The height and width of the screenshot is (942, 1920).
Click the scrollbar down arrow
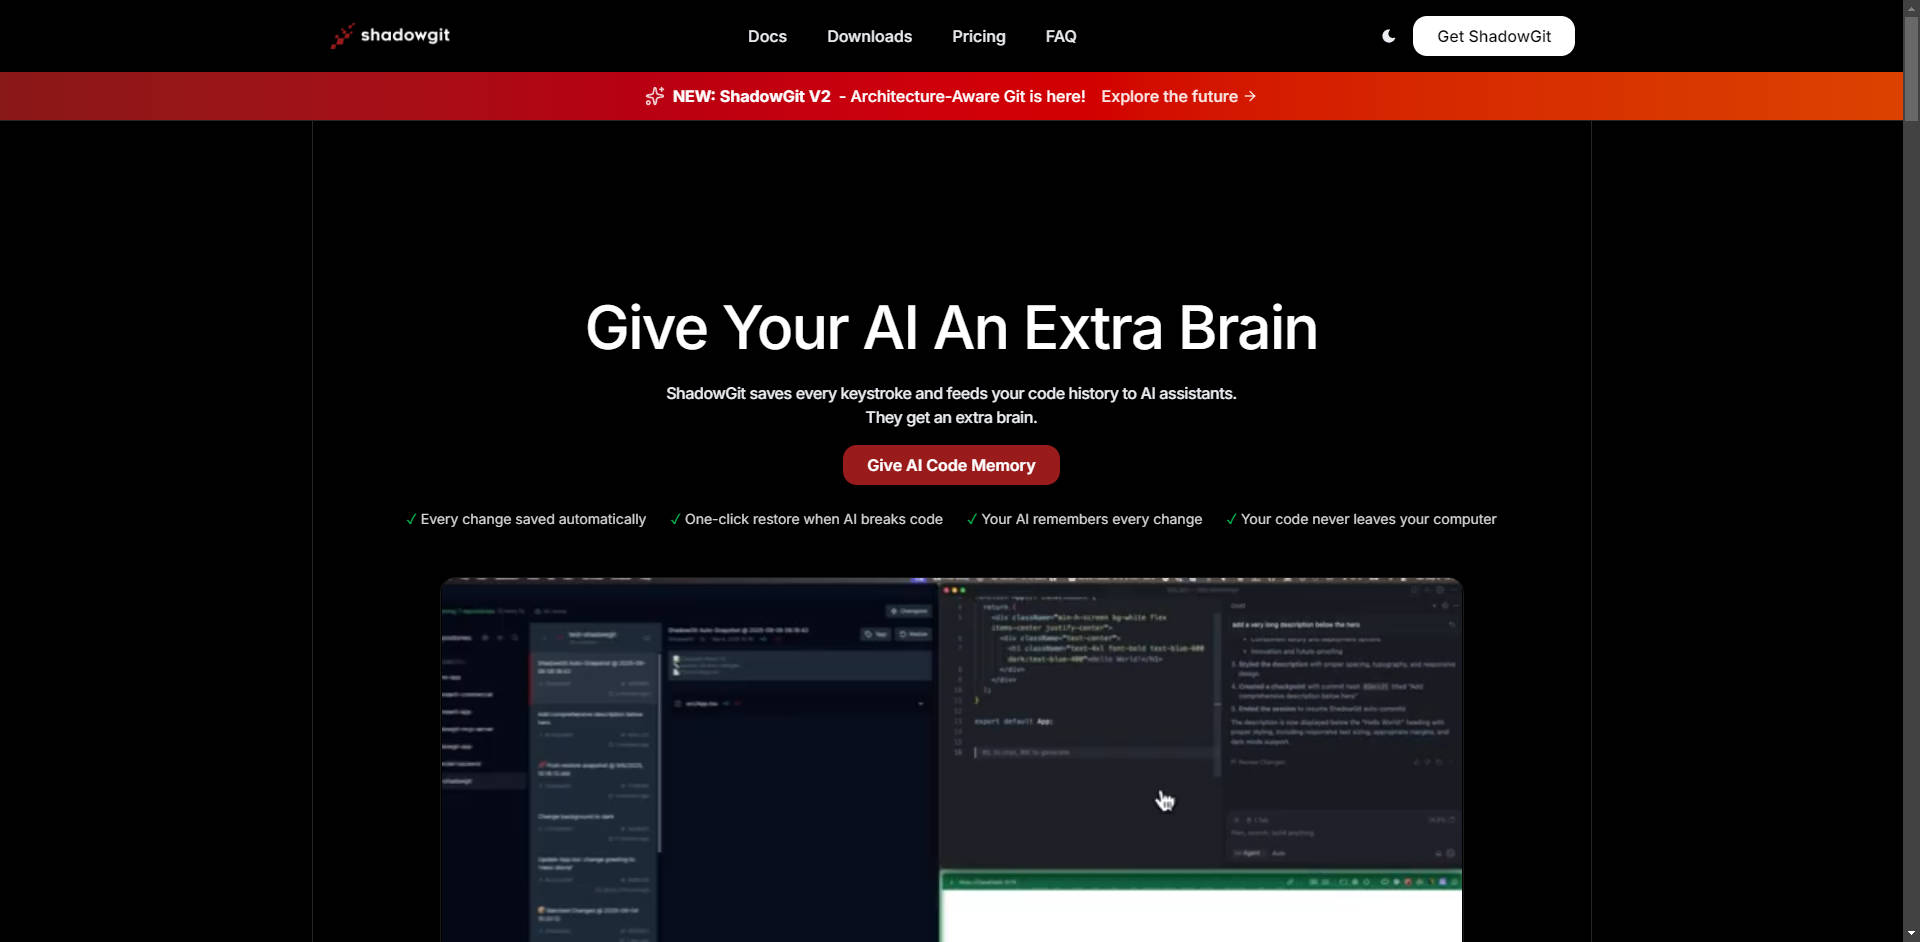click(1911, 934)
